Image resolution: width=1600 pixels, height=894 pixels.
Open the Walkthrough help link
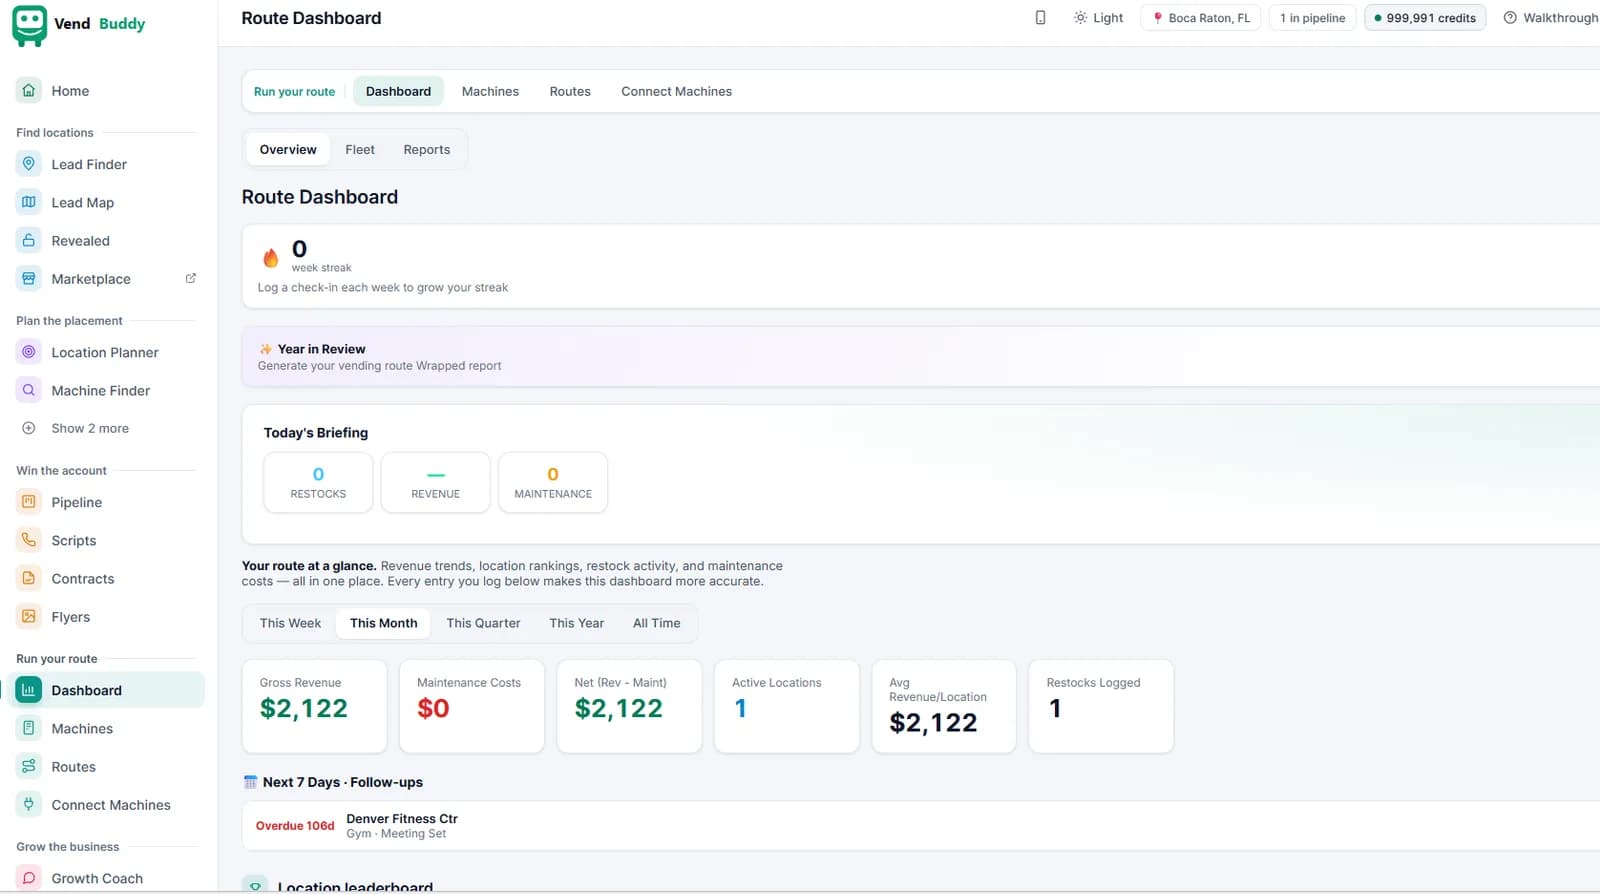click(1551, 18)
